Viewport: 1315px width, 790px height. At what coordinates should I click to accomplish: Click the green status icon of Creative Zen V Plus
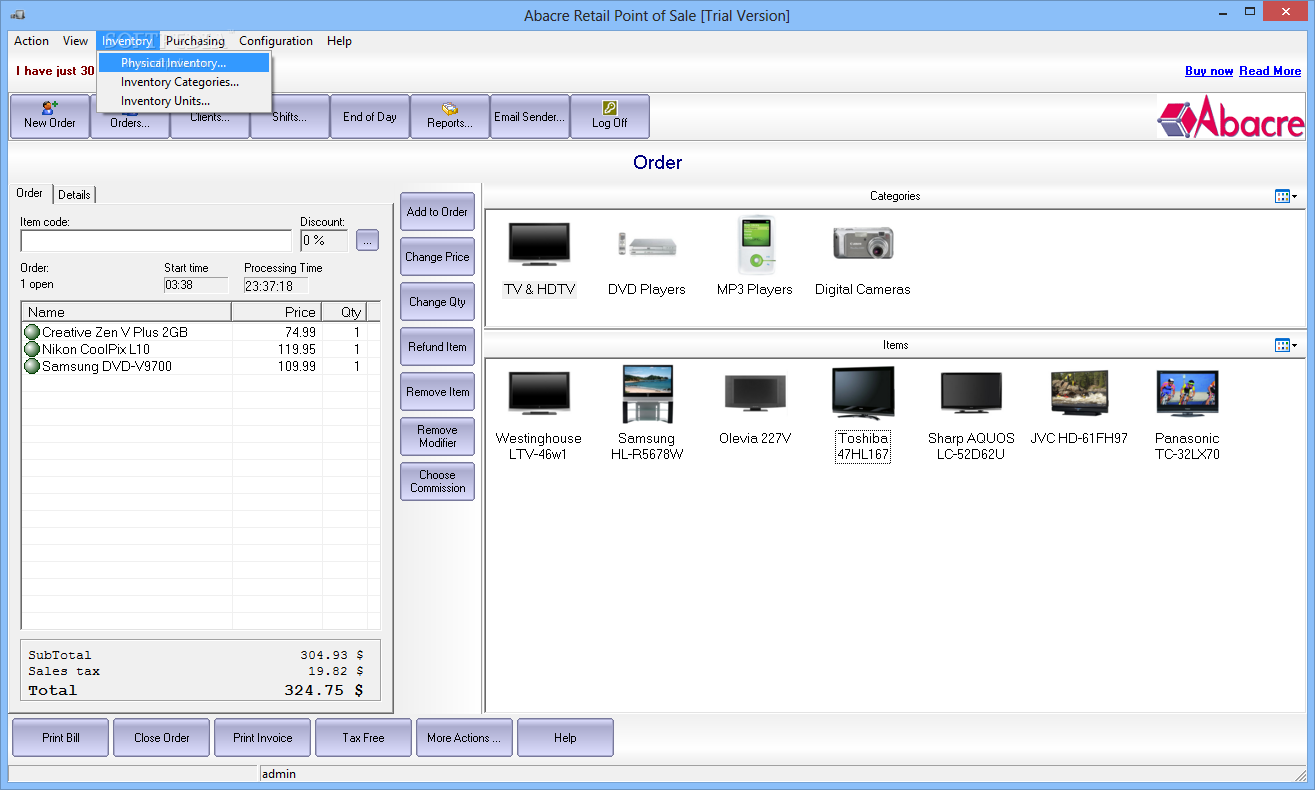click(x=32, y=332)
